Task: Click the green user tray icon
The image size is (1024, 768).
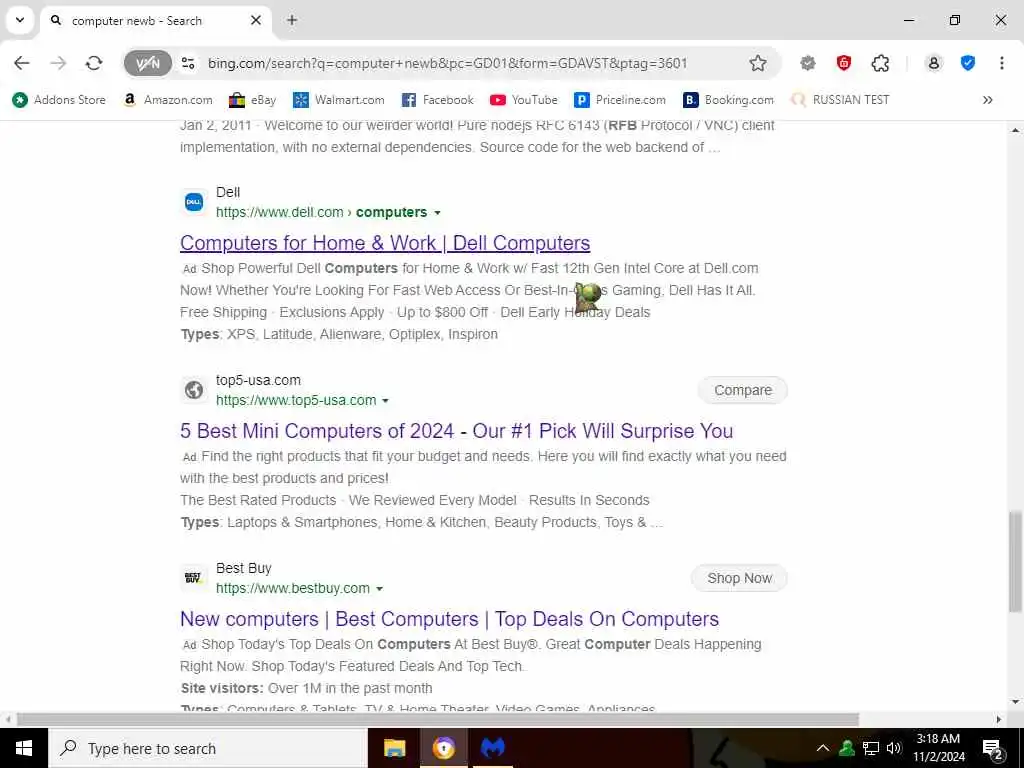Action: (847, 748)
